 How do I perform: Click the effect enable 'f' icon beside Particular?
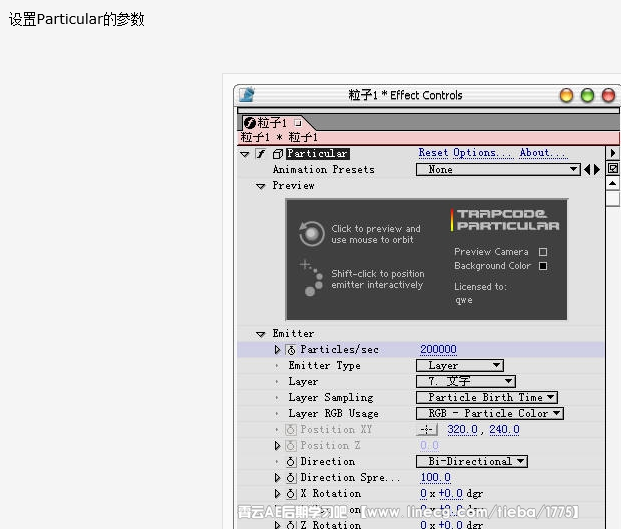261,154
